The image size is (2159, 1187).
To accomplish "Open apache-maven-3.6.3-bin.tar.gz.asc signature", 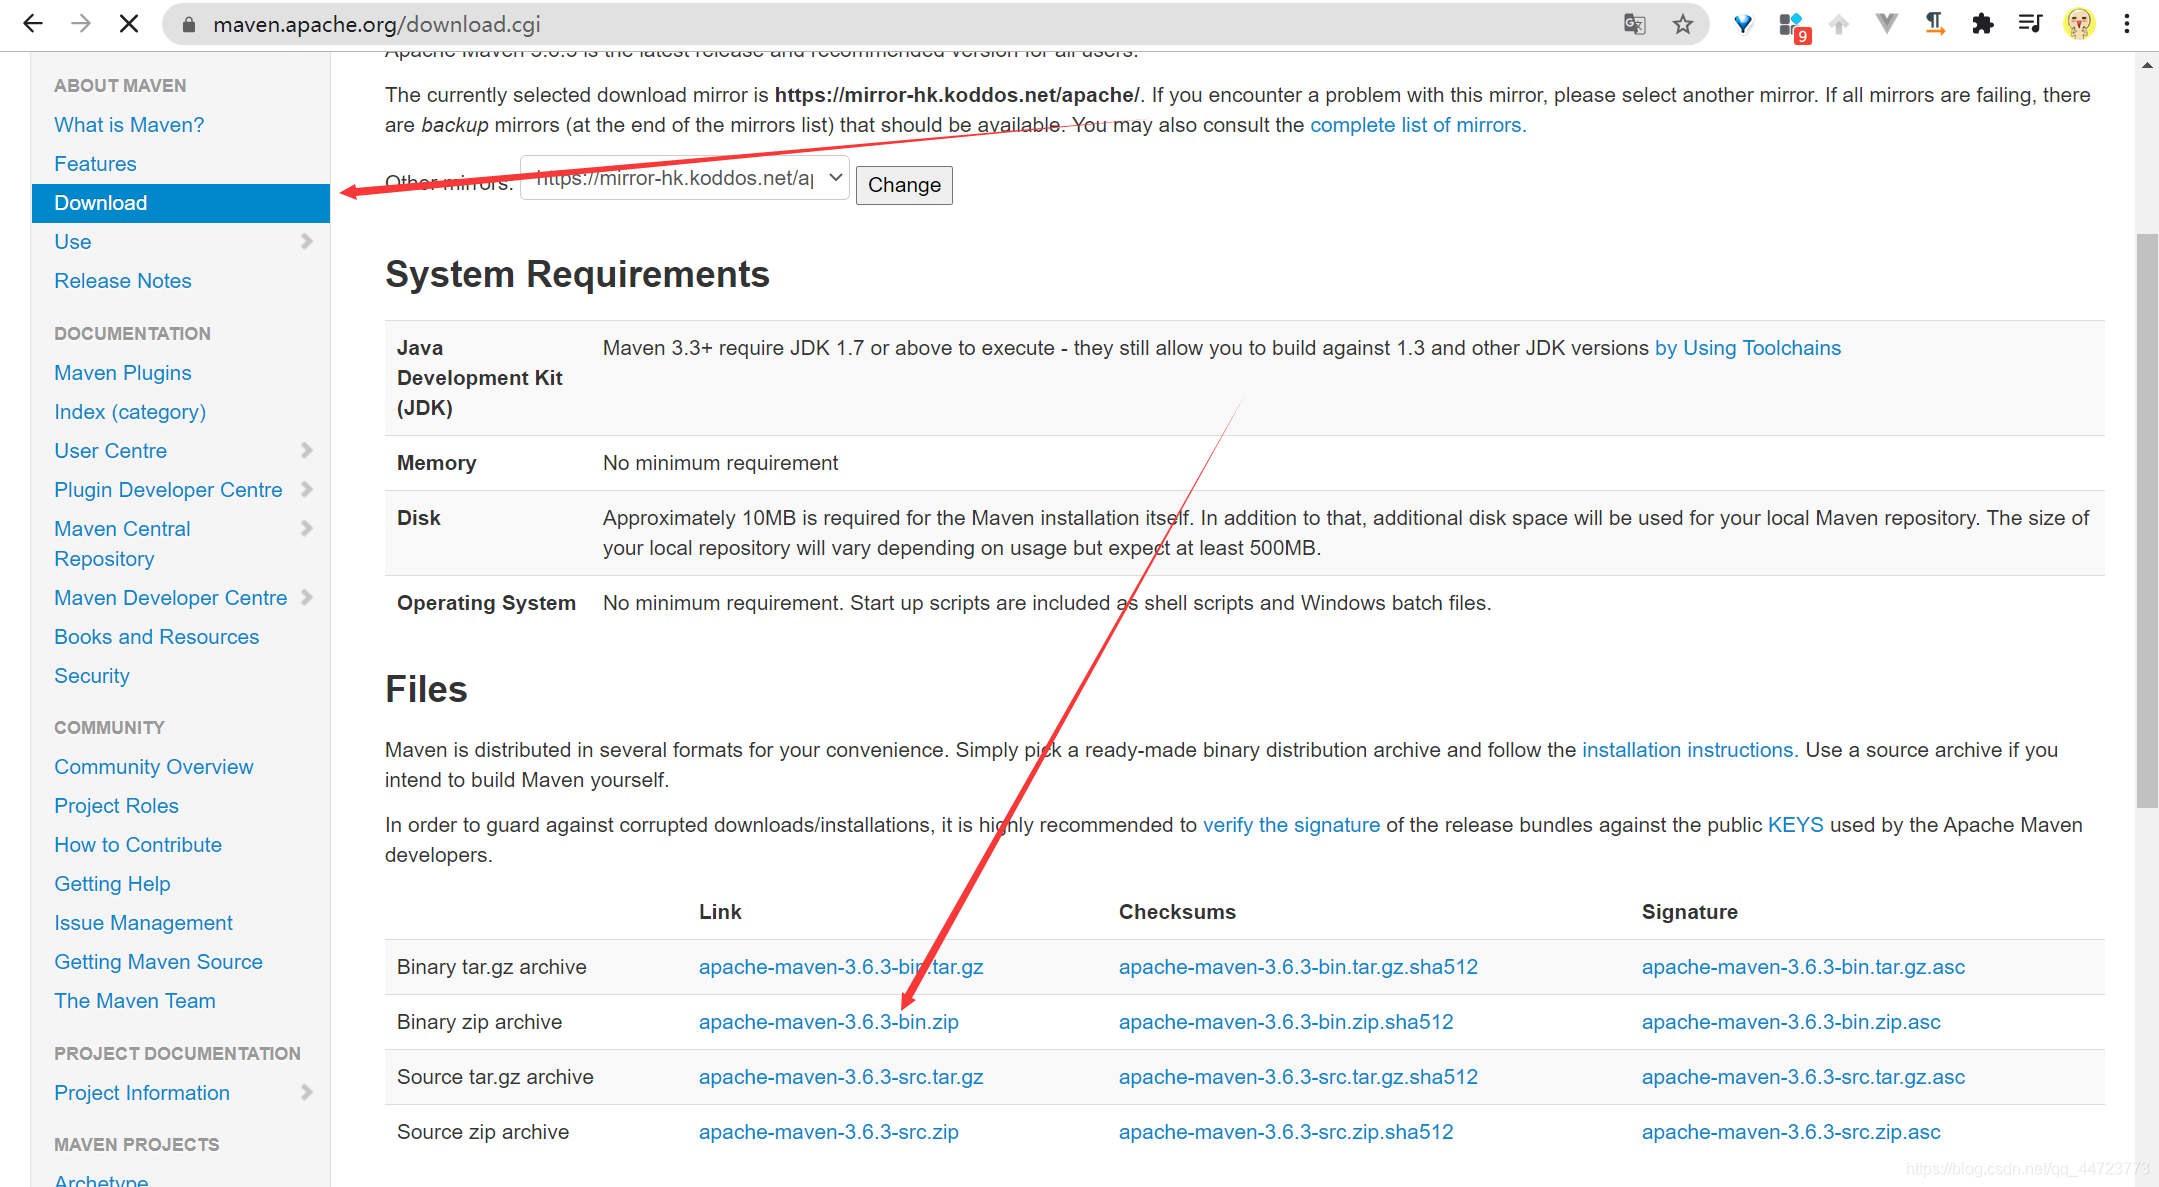I will coord(1803,967).
